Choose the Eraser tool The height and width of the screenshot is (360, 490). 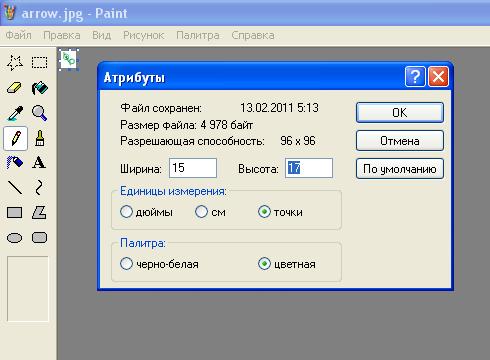point(15,88)
